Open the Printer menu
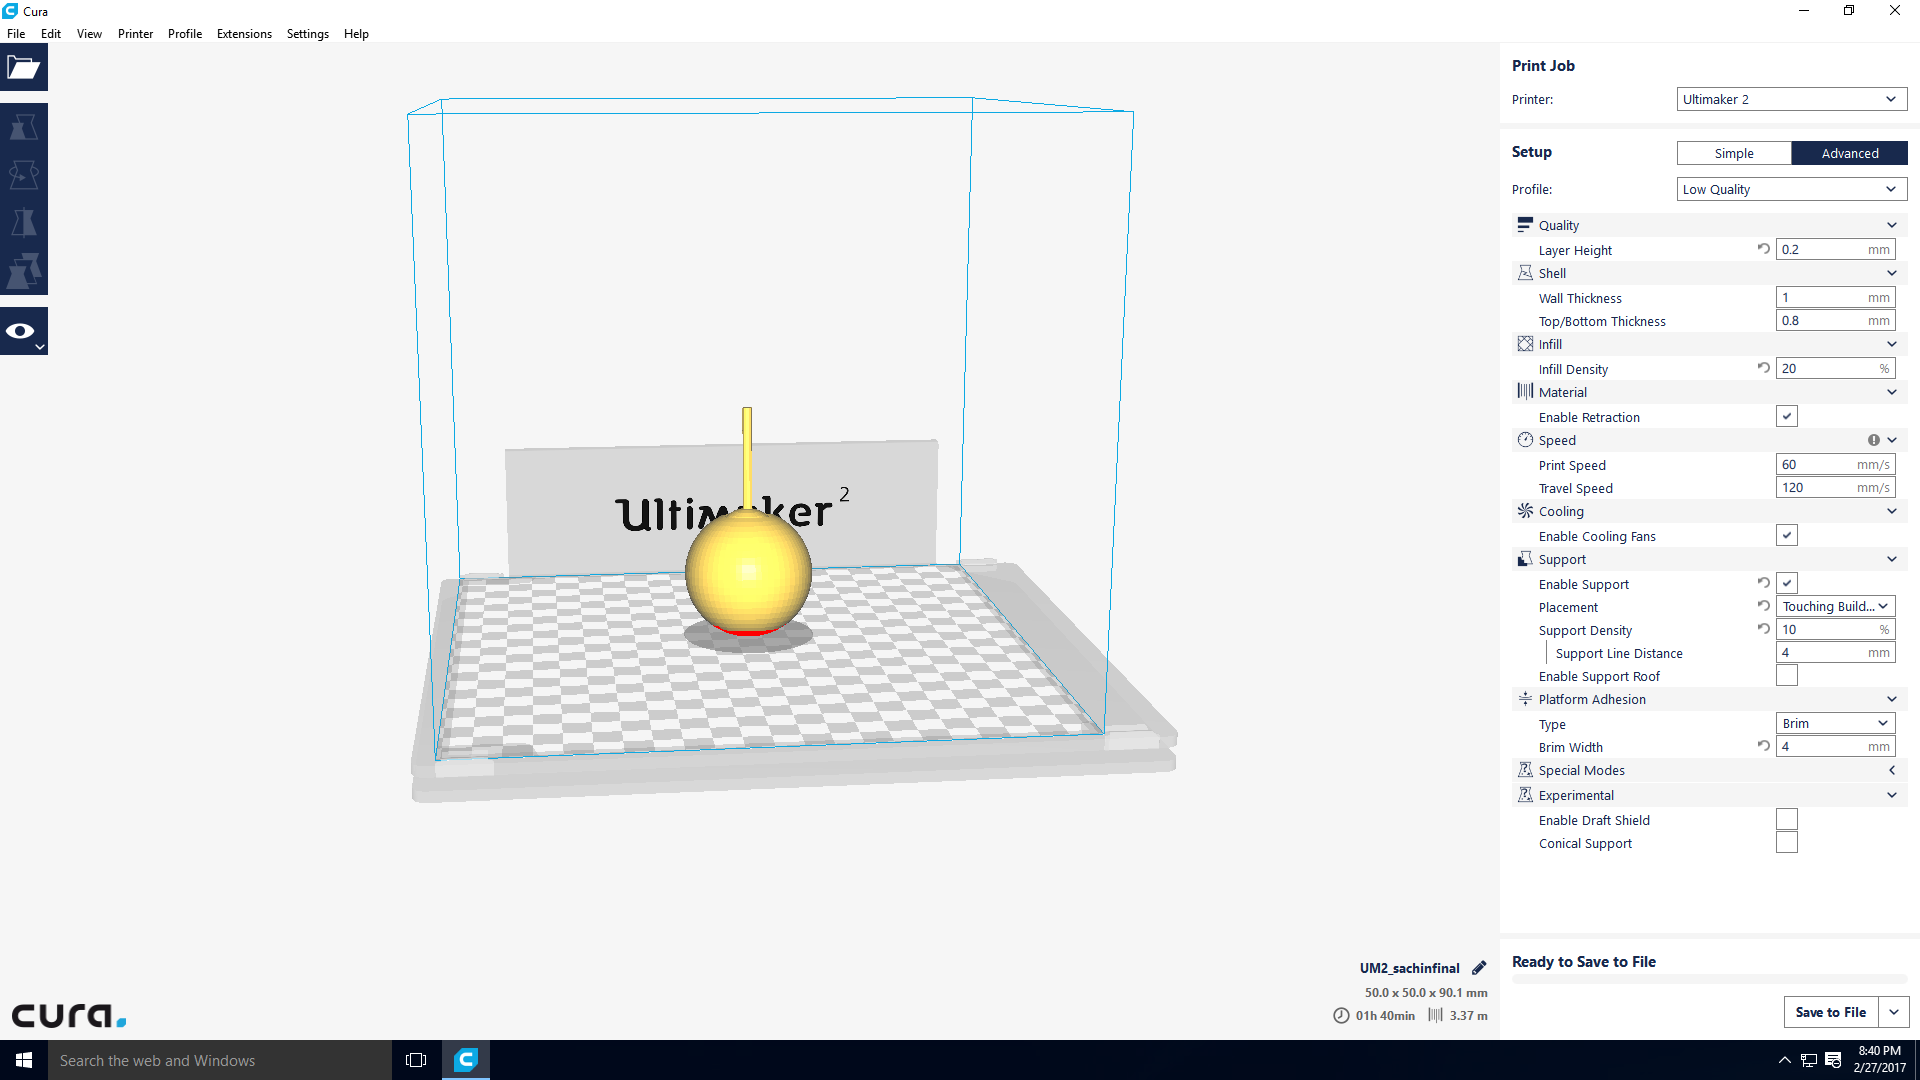The width and height of the screenshot is (1920, 1080). 135,33
